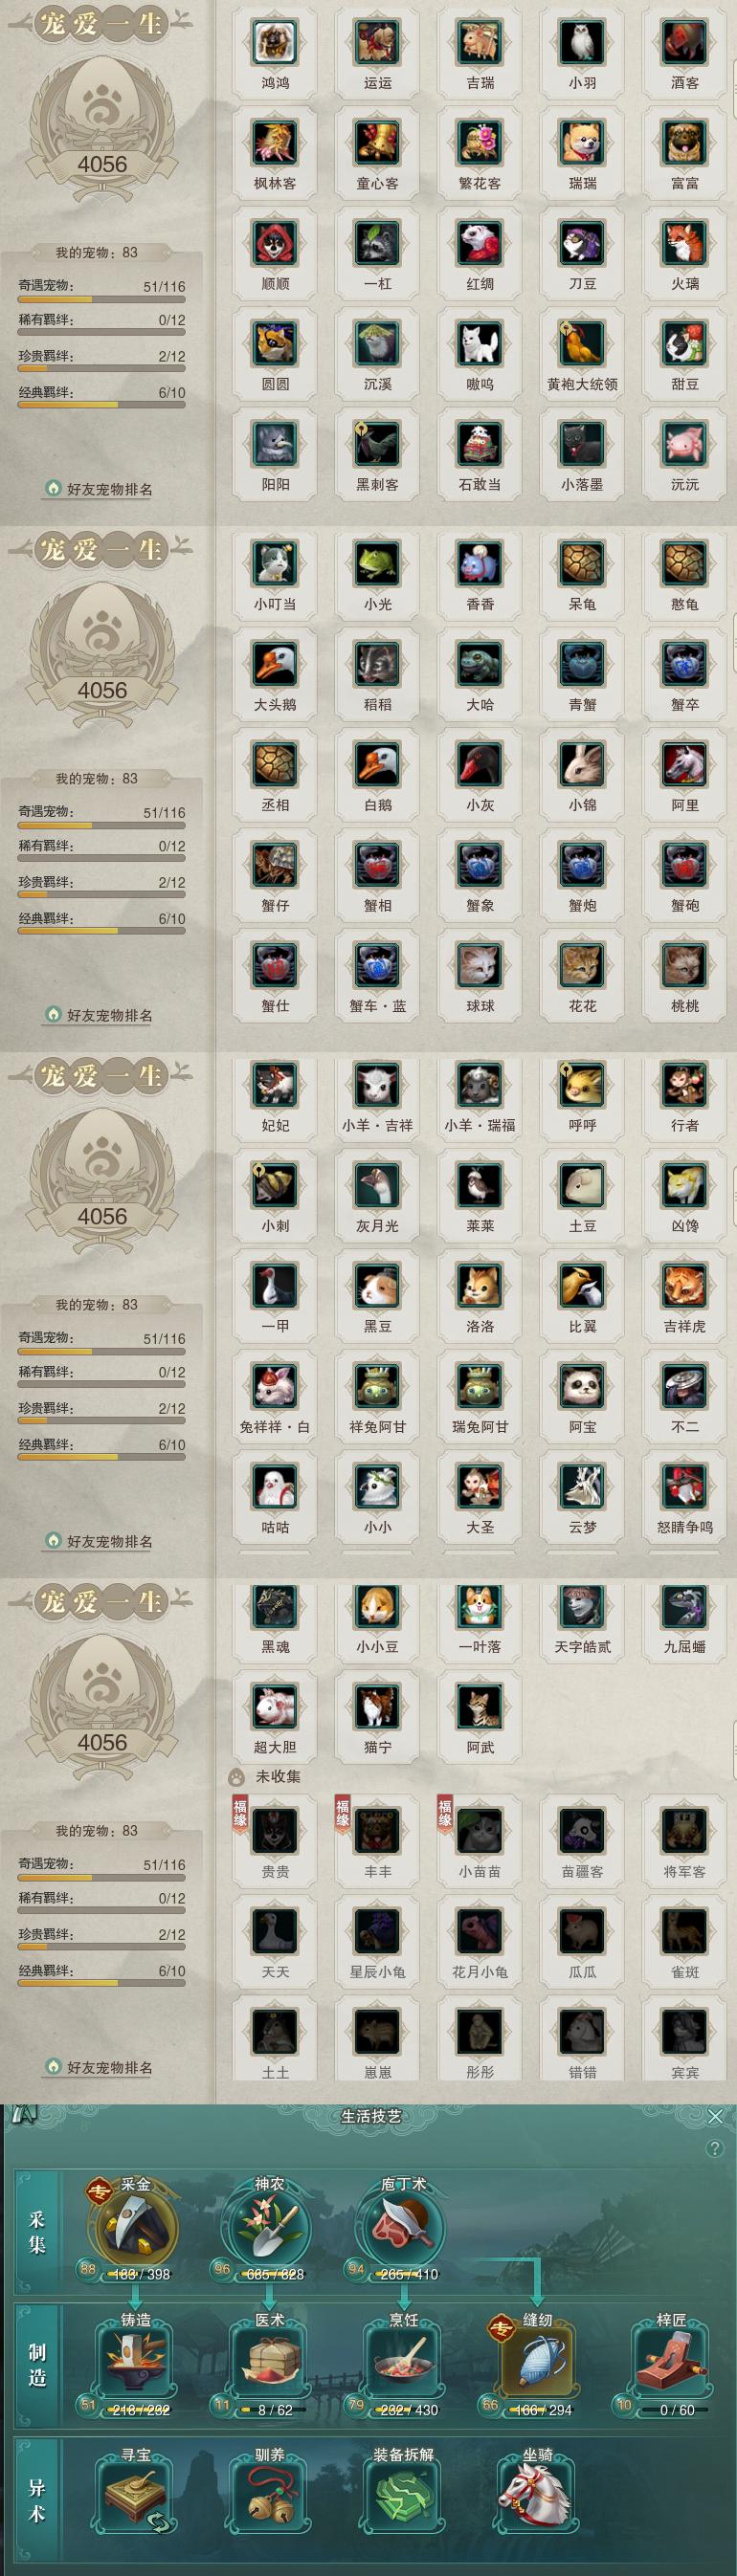Click the 一叶落 corgi pet icon
The image size is (737, 2576).
pos(480,1607)
